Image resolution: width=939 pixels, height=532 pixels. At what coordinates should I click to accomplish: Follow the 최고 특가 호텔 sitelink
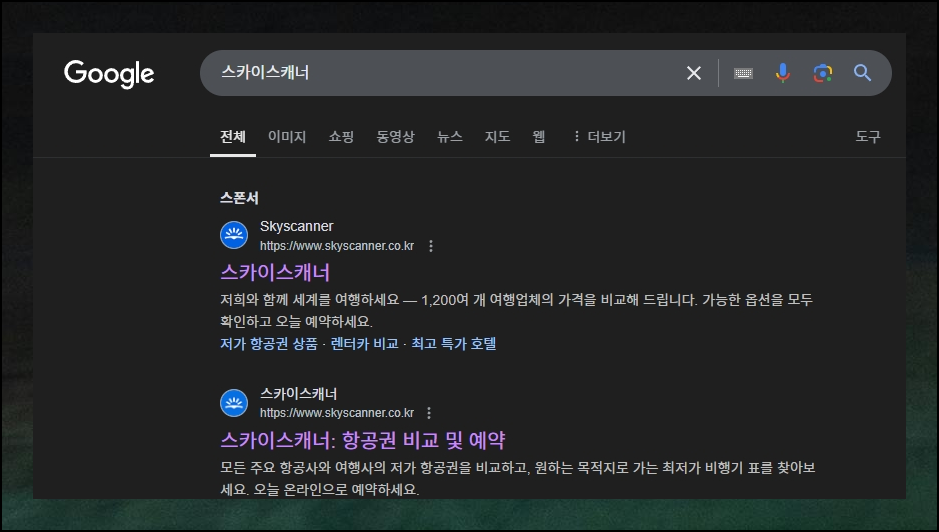point(454,344)
